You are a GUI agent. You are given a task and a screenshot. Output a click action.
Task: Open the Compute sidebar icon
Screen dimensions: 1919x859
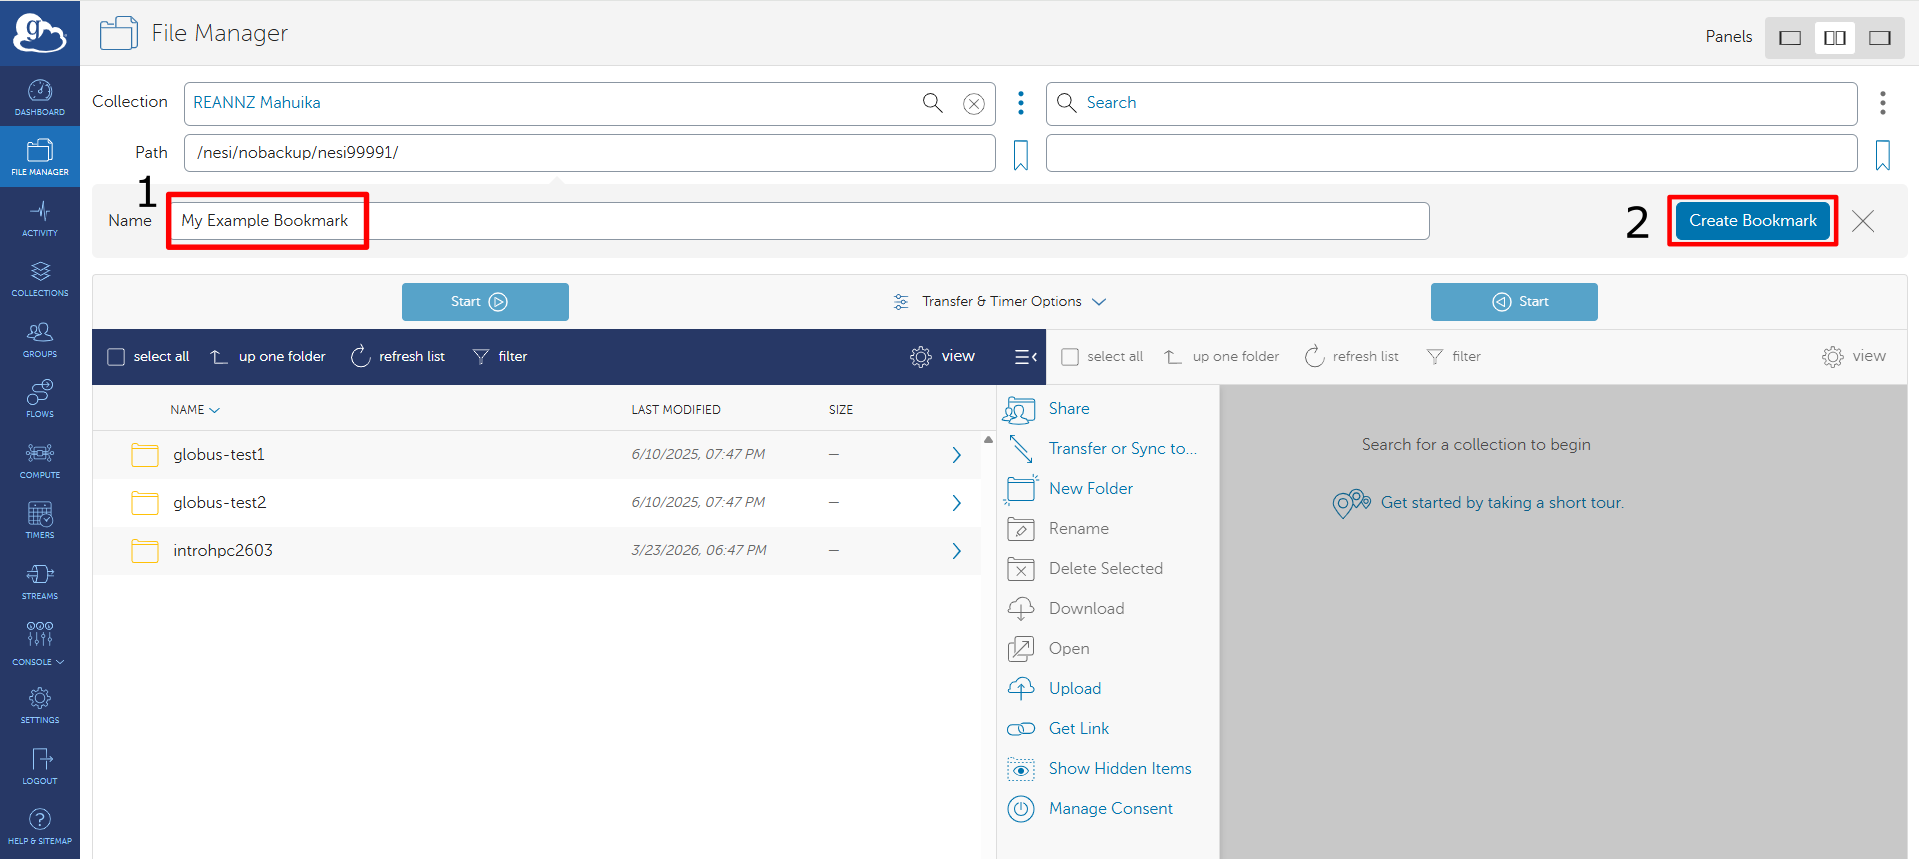pyautogui.click(x=40, y=460)
